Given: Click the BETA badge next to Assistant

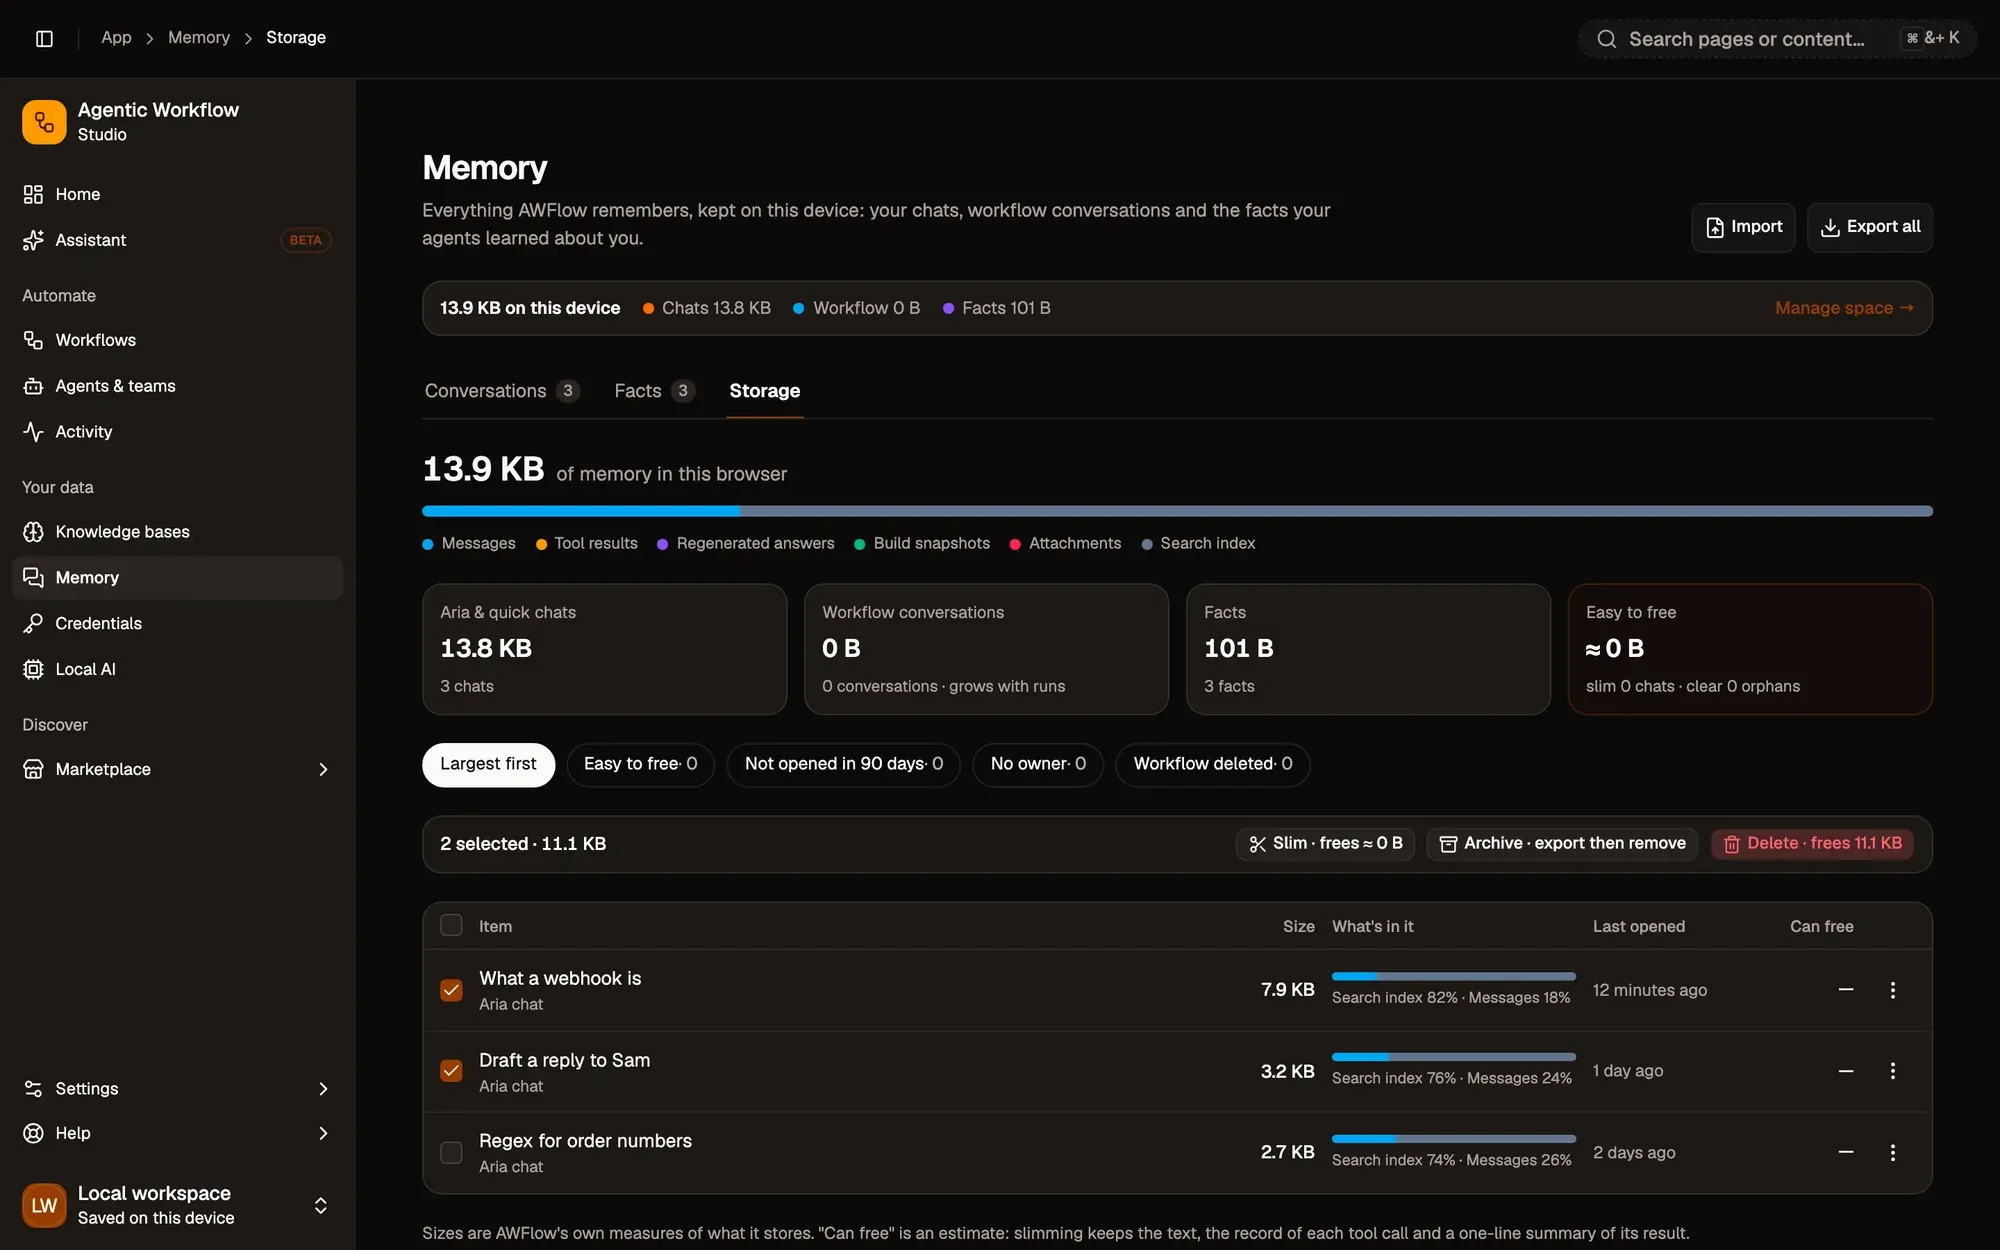Looking at the screenshot, I should click(305, 240).
